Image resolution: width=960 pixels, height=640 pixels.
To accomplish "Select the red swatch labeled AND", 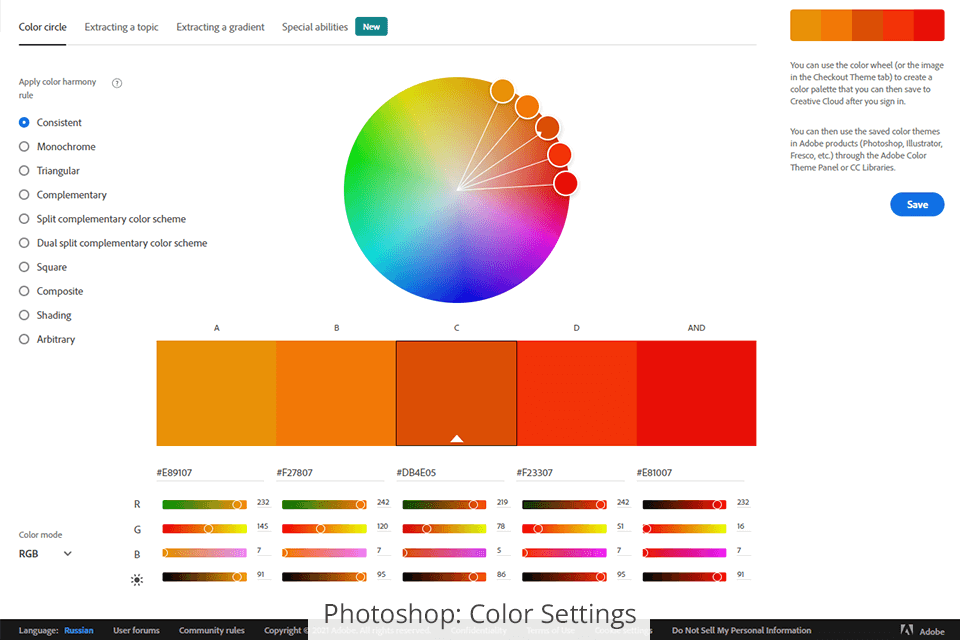I will (x=697, y=393).
